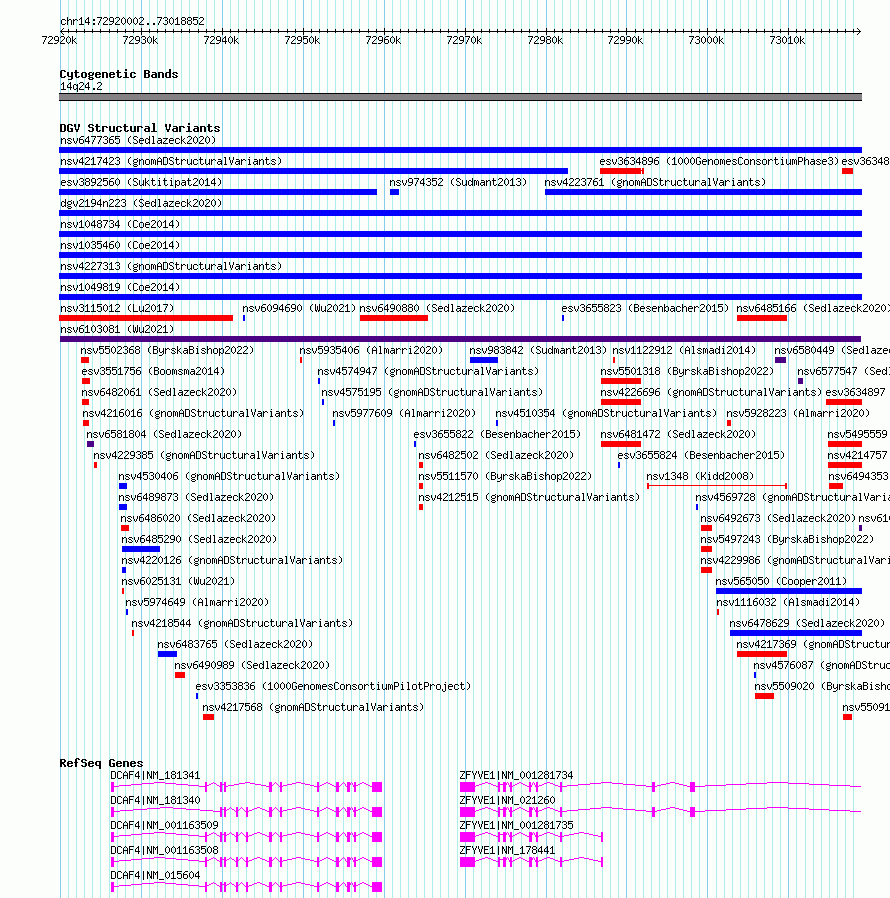Click the nsv6490880 (Sedlazeck2020) red bar
Viewport: 890px width, 898px height.
[394, 318]
